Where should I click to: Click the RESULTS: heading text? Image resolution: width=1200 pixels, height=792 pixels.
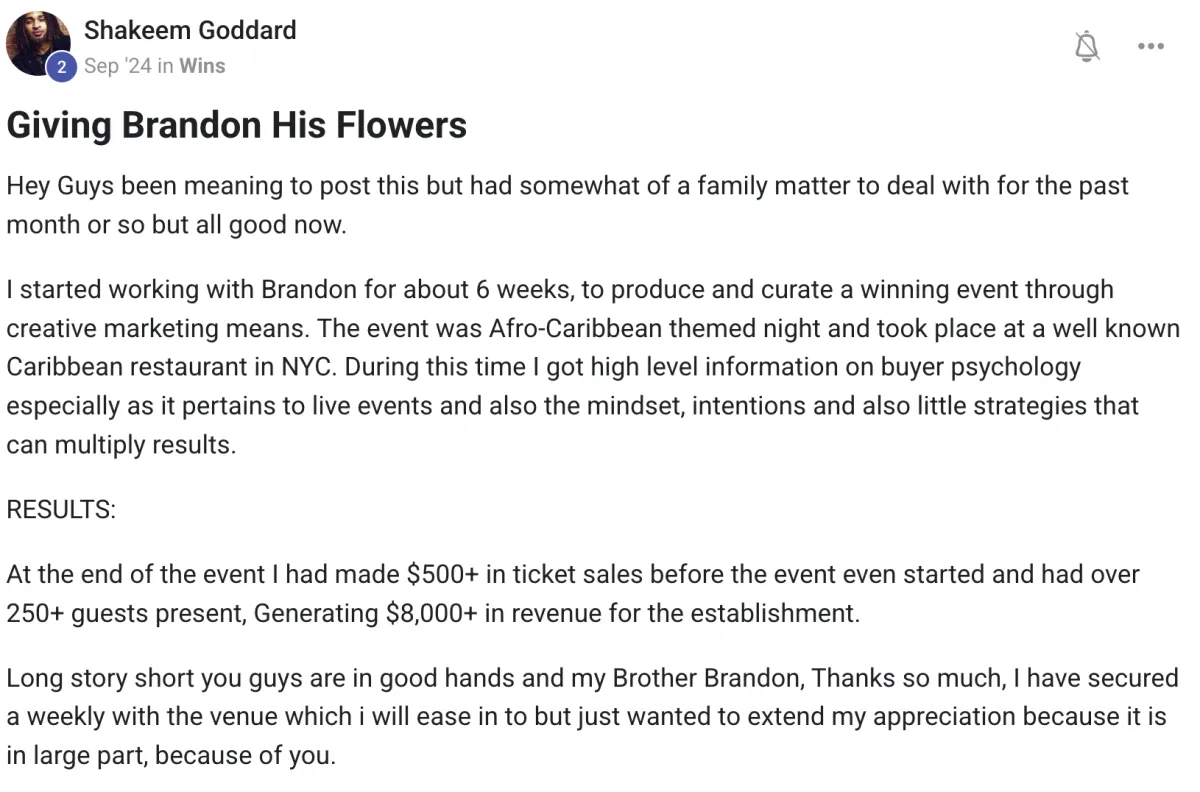tap(61, 509)
